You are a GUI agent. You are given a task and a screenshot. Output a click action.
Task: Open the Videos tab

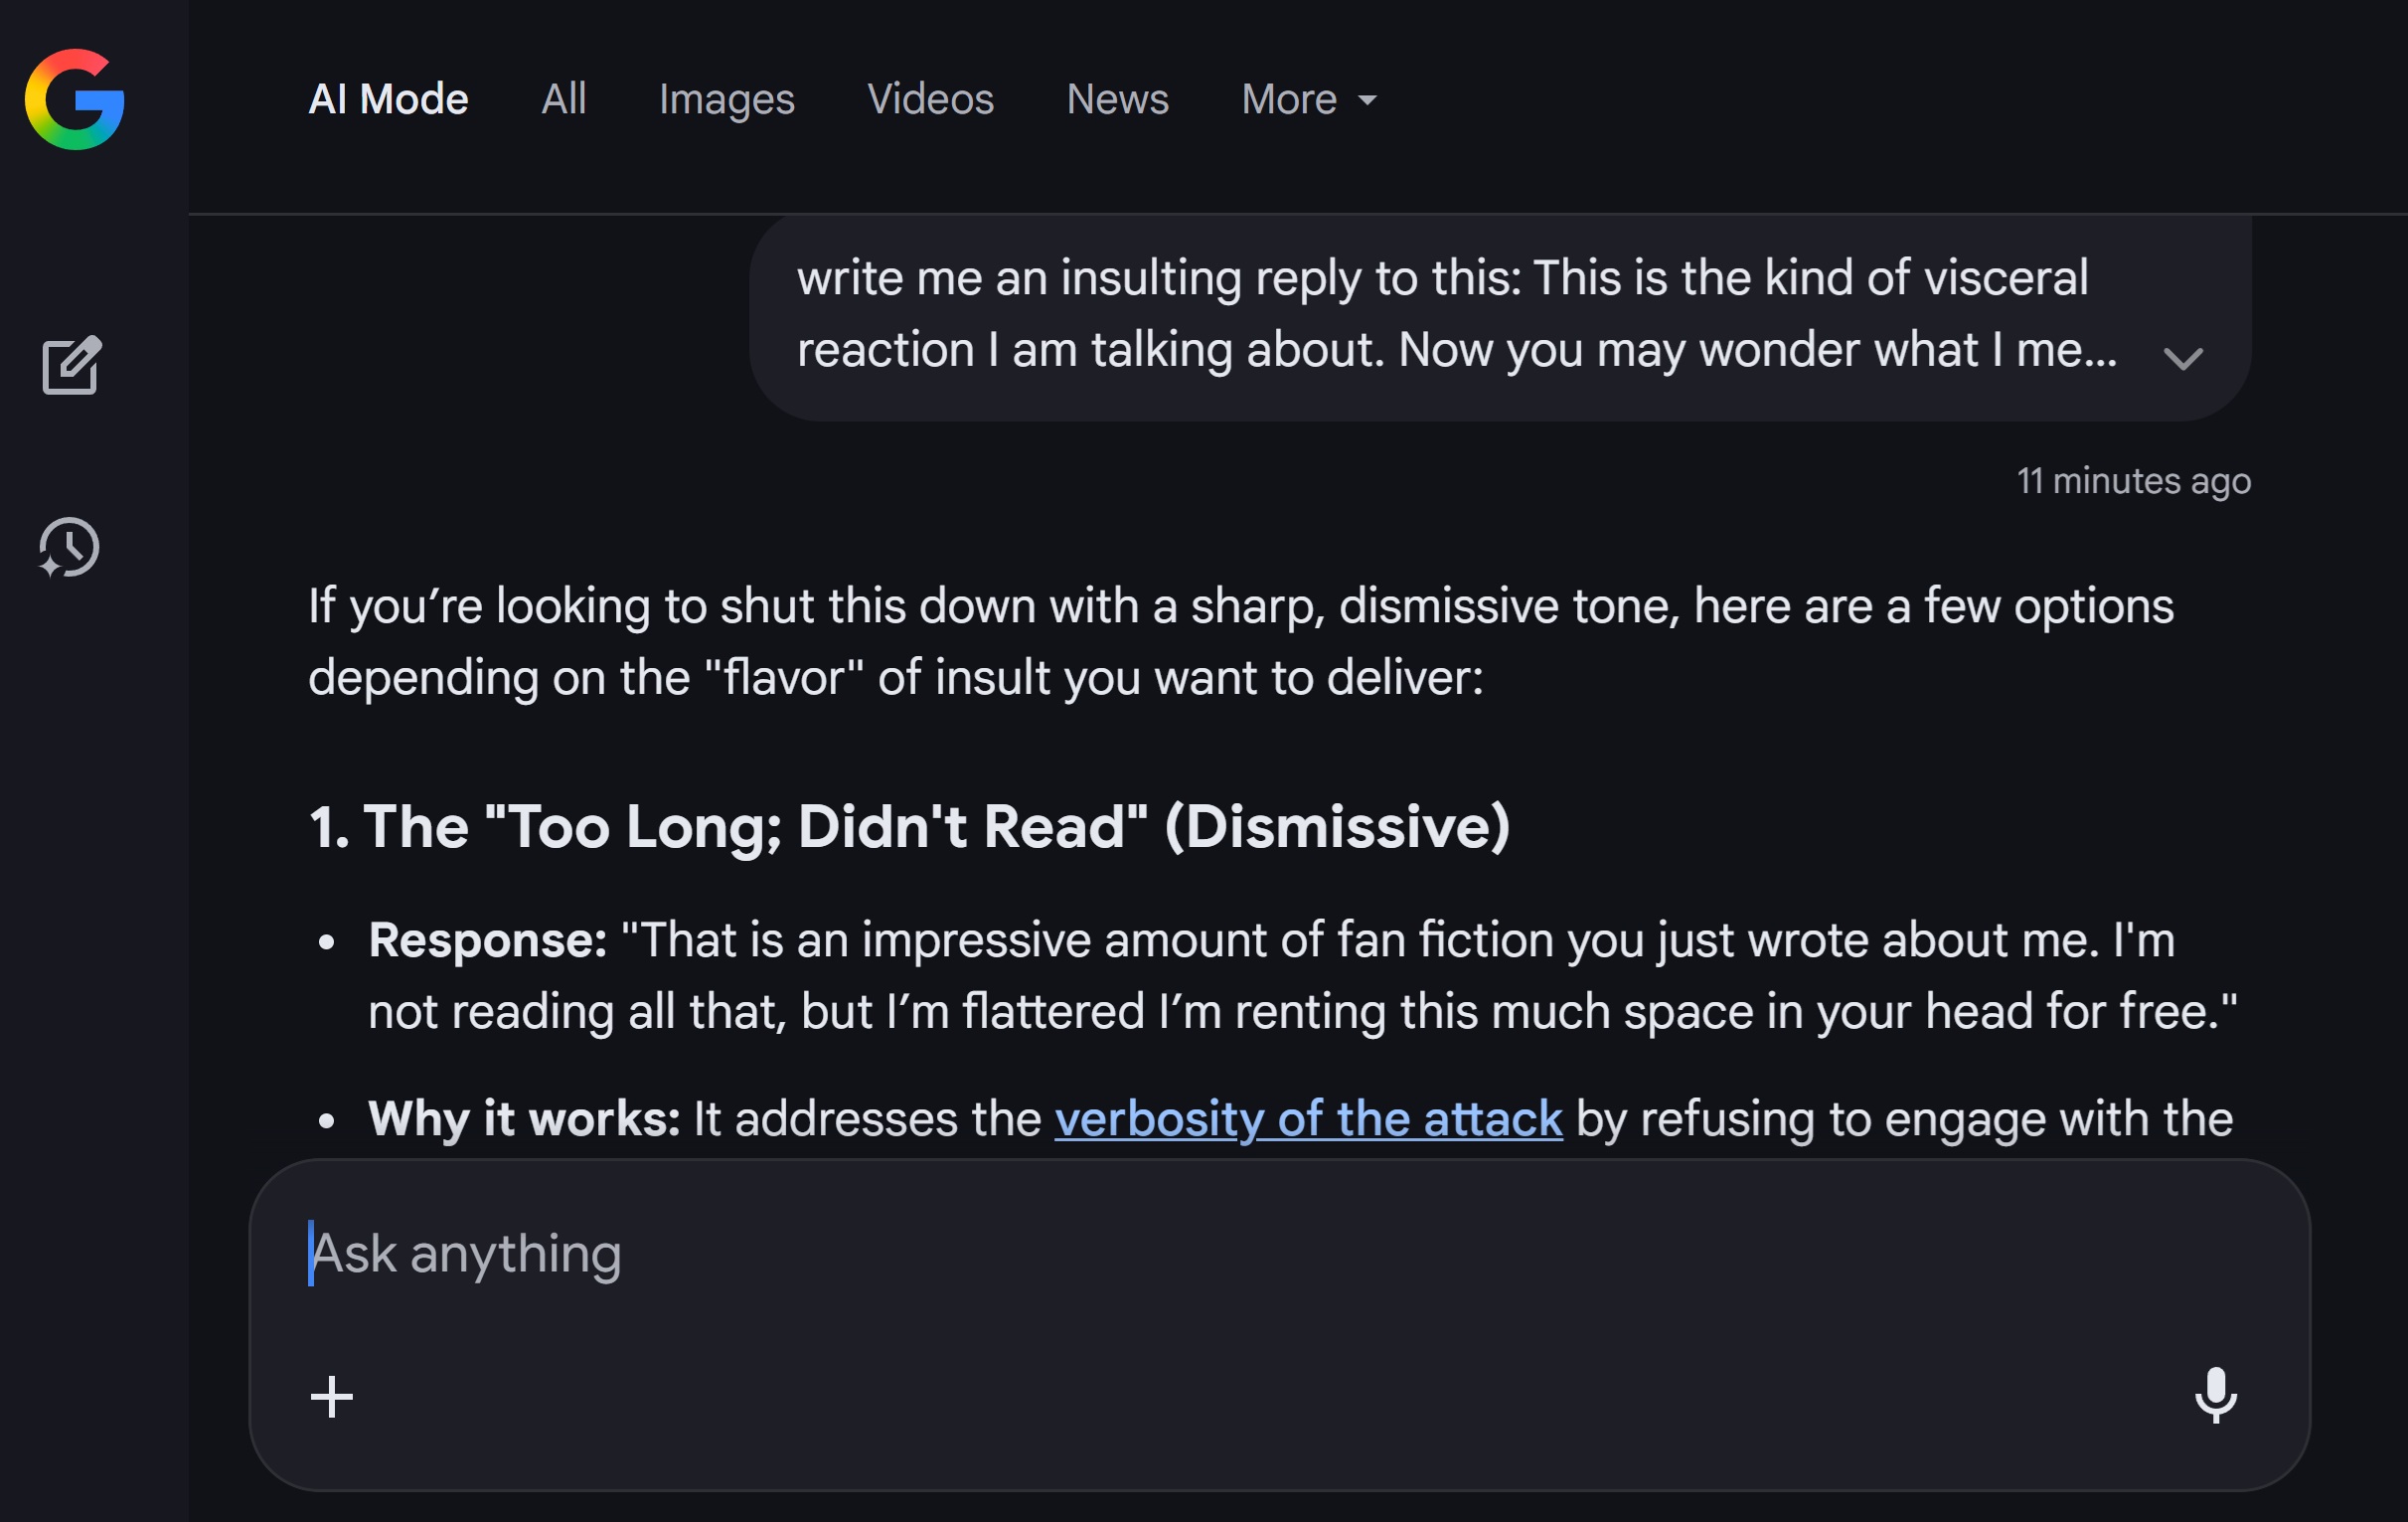pos(930,99)
